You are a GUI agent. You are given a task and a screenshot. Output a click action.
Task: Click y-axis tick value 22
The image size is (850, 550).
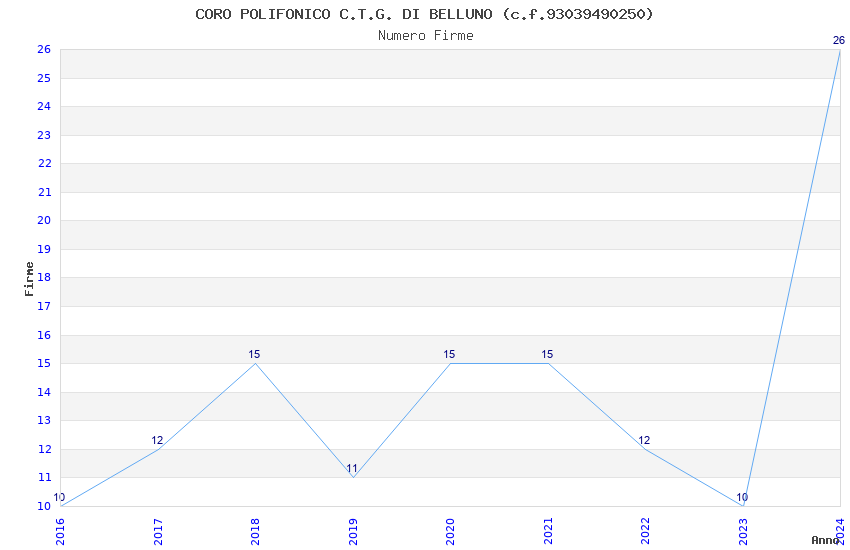44,163
